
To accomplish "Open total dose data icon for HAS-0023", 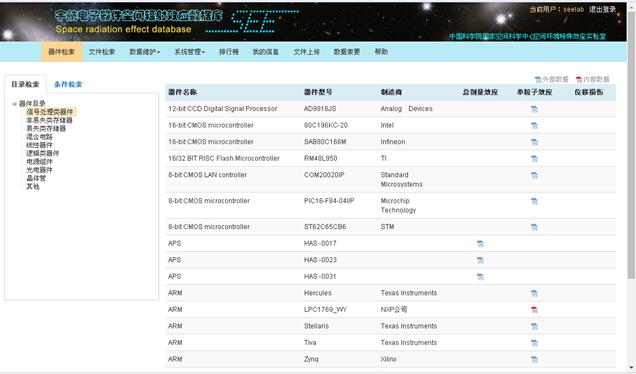I will point(480,260).
